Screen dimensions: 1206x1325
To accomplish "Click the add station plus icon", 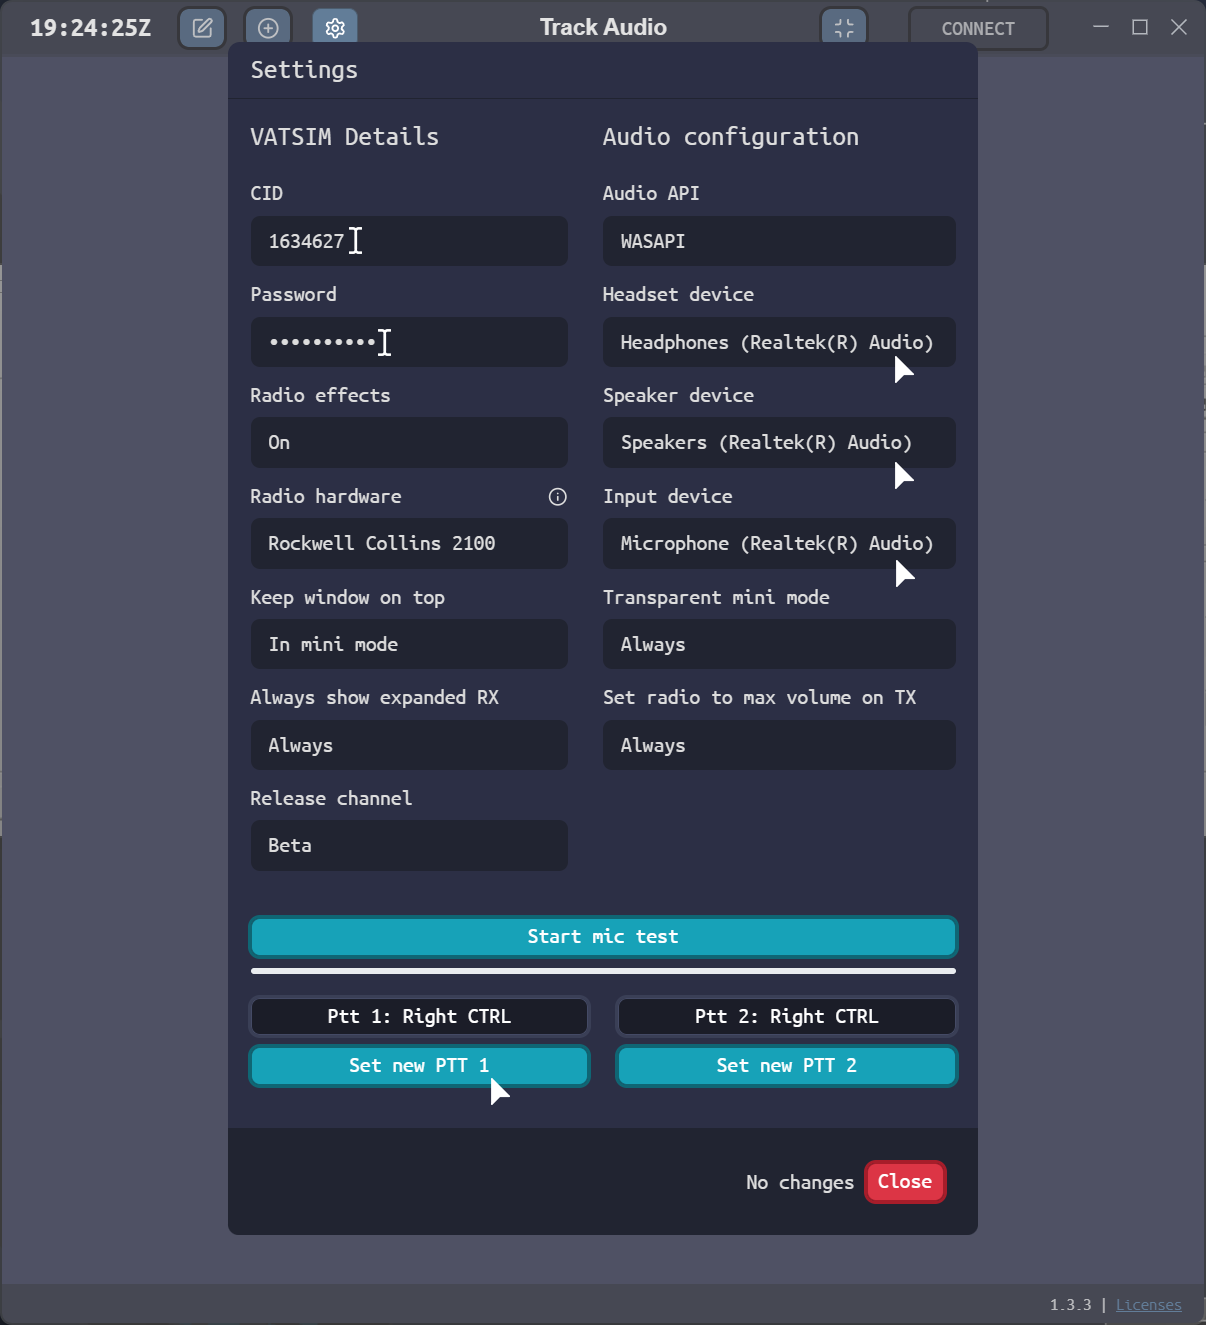I will tap(268, 28).
